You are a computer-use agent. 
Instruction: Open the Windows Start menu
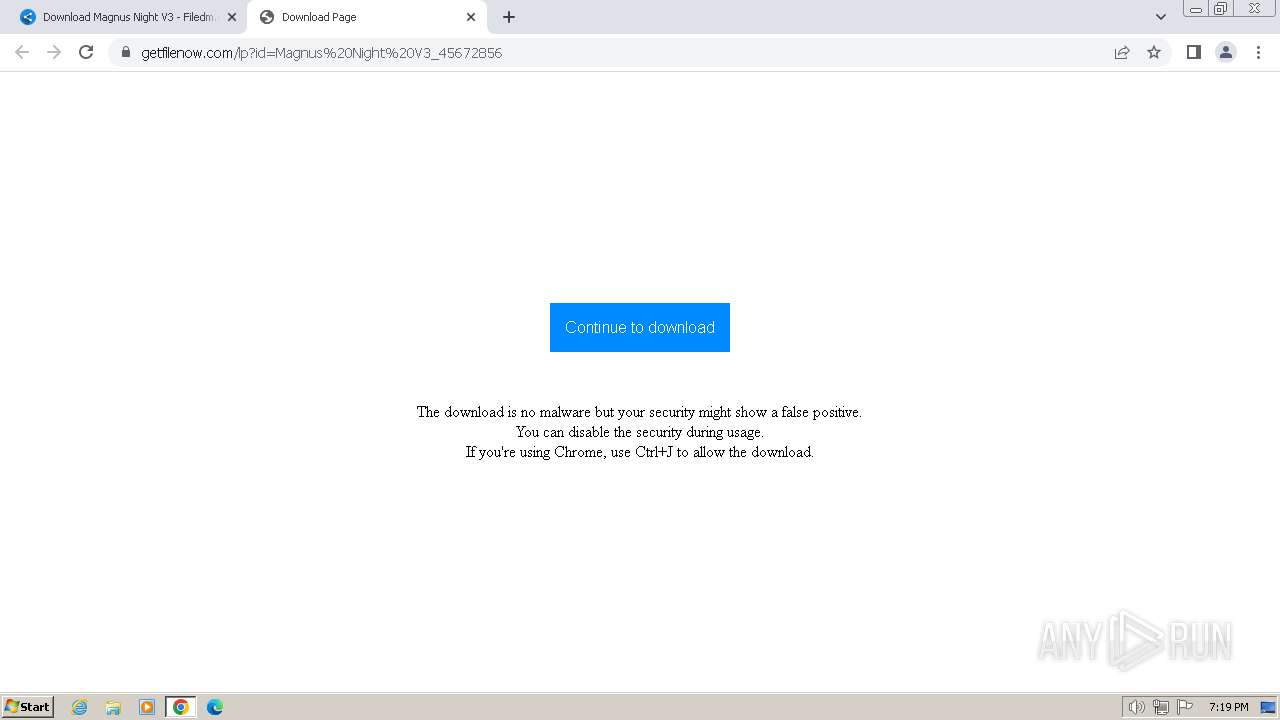coord(28,707)
